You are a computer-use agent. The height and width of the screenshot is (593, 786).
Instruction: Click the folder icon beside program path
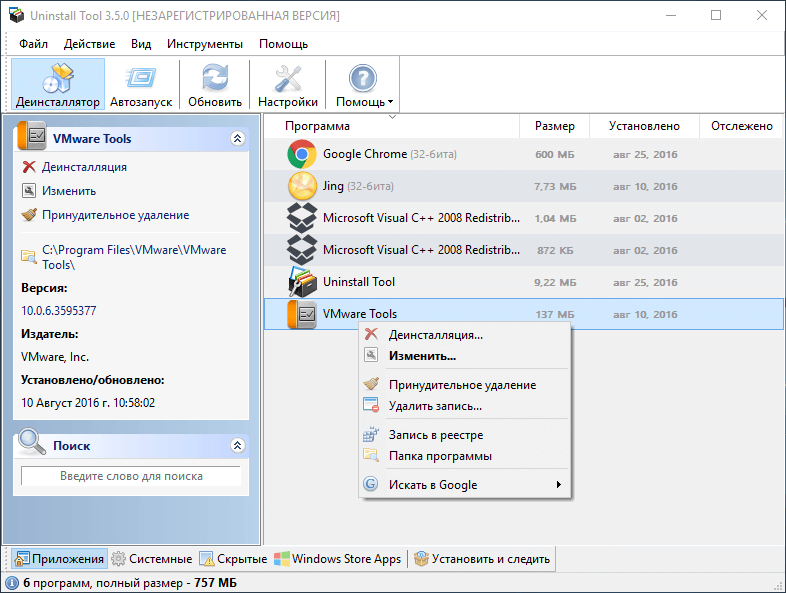(29, 257)
